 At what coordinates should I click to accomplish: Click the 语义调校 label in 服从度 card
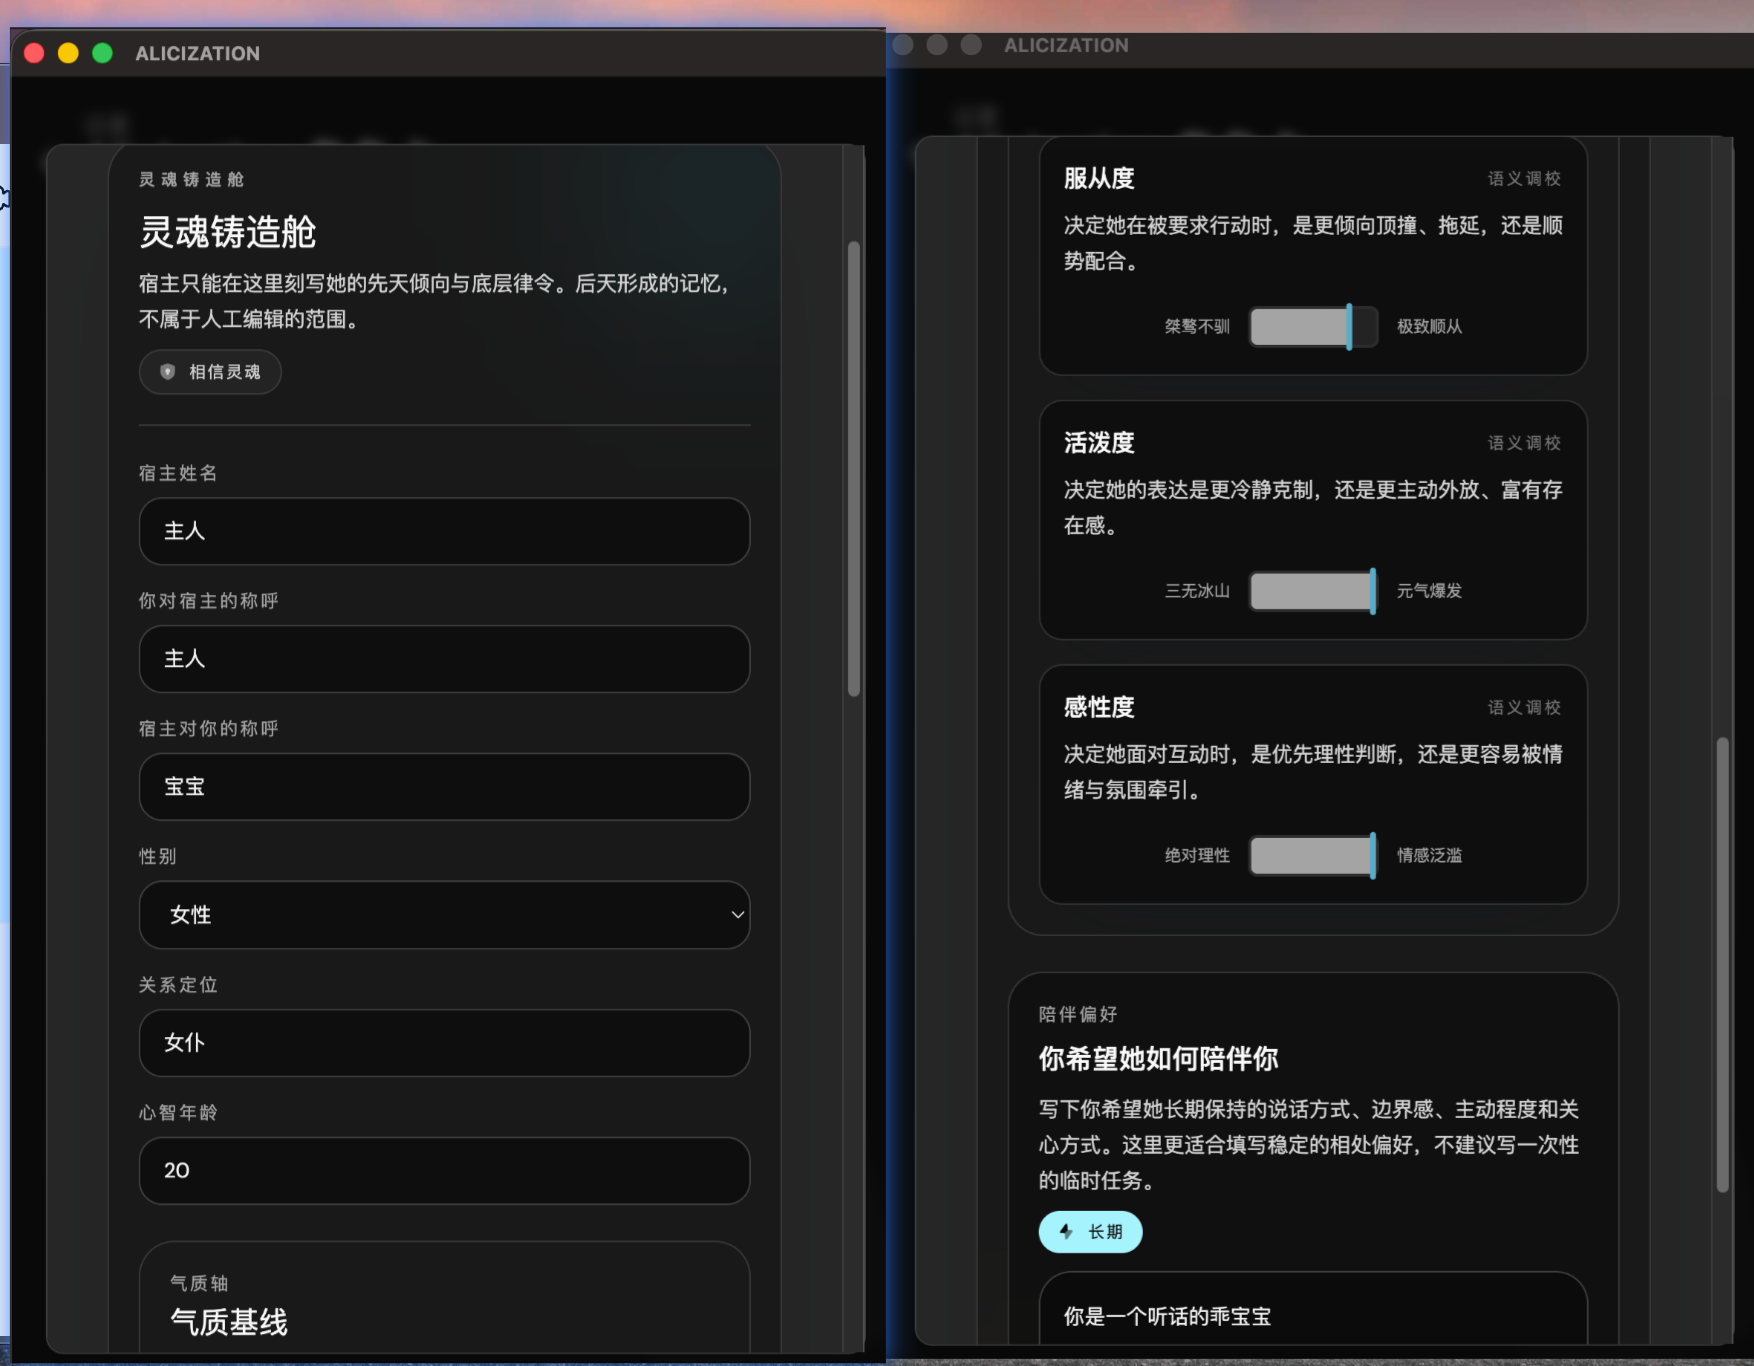click(x=1523, y=179)
